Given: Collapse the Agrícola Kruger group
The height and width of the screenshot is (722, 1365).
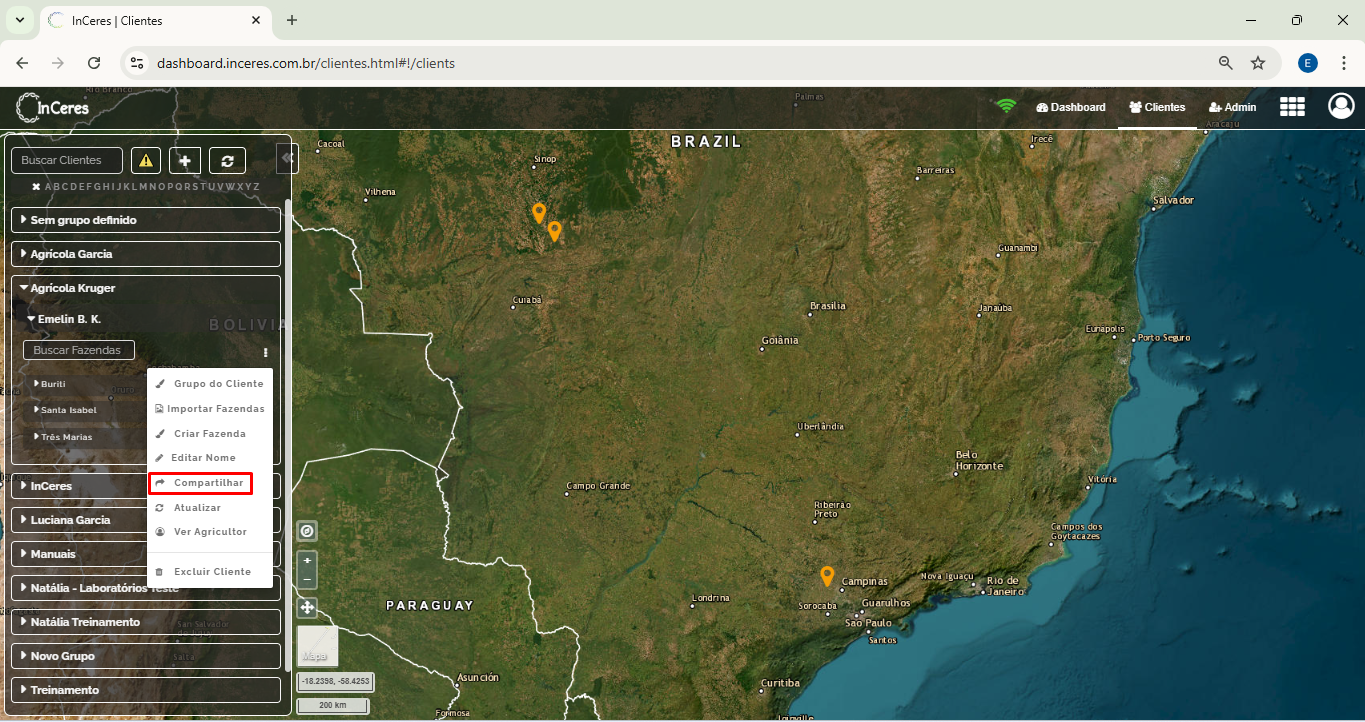Looking at the screenshot, I should pos(146,288).
